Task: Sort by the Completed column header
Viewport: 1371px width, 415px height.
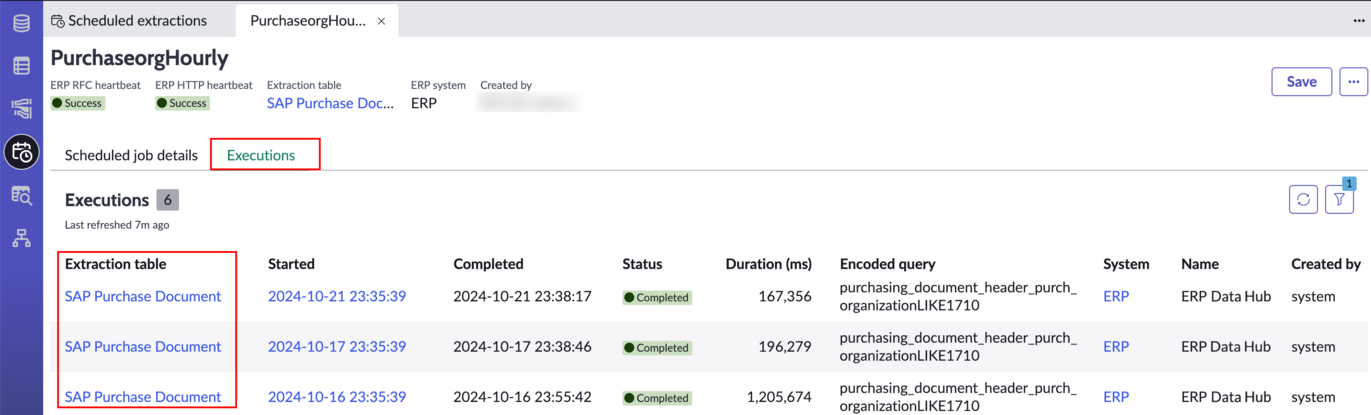Action: [488, 264]
